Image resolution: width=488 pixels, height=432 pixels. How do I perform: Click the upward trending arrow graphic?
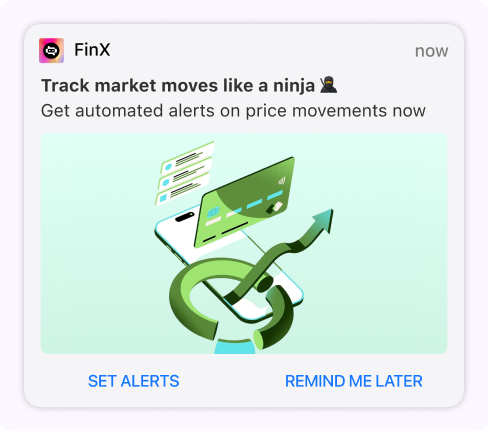tap(279, 254)
